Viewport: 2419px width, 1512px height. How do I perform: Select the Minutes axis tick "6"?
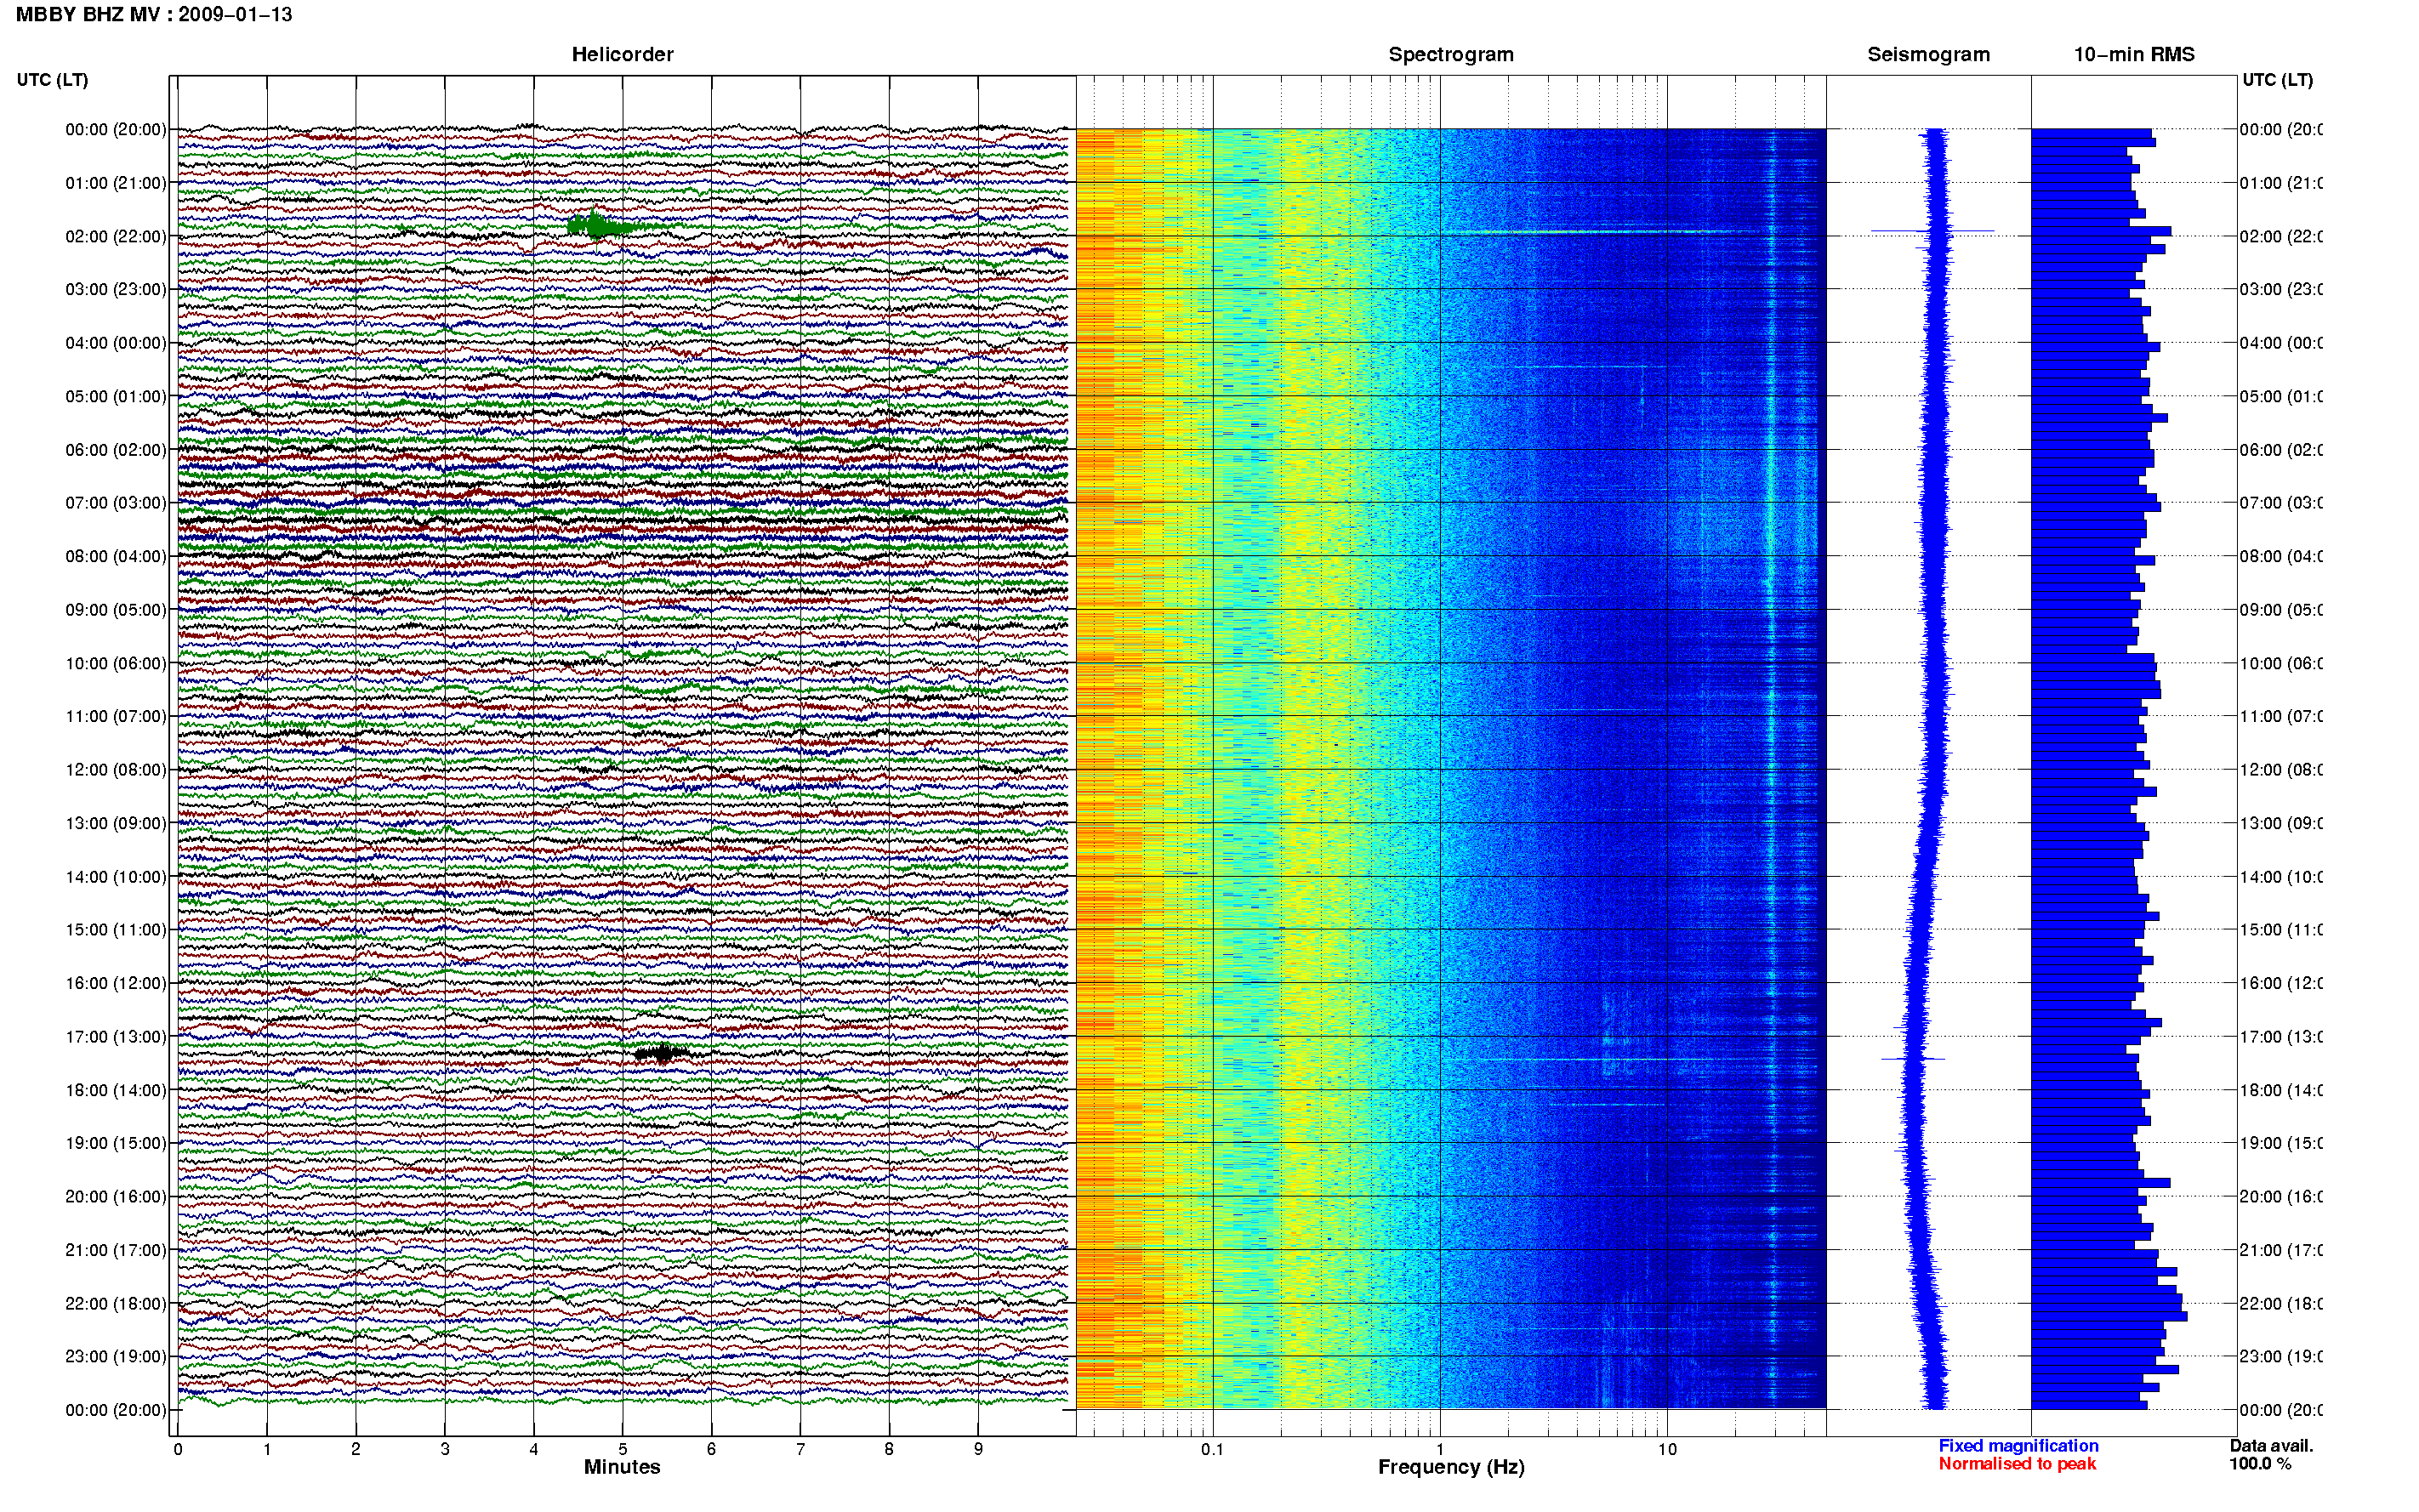711,1449
